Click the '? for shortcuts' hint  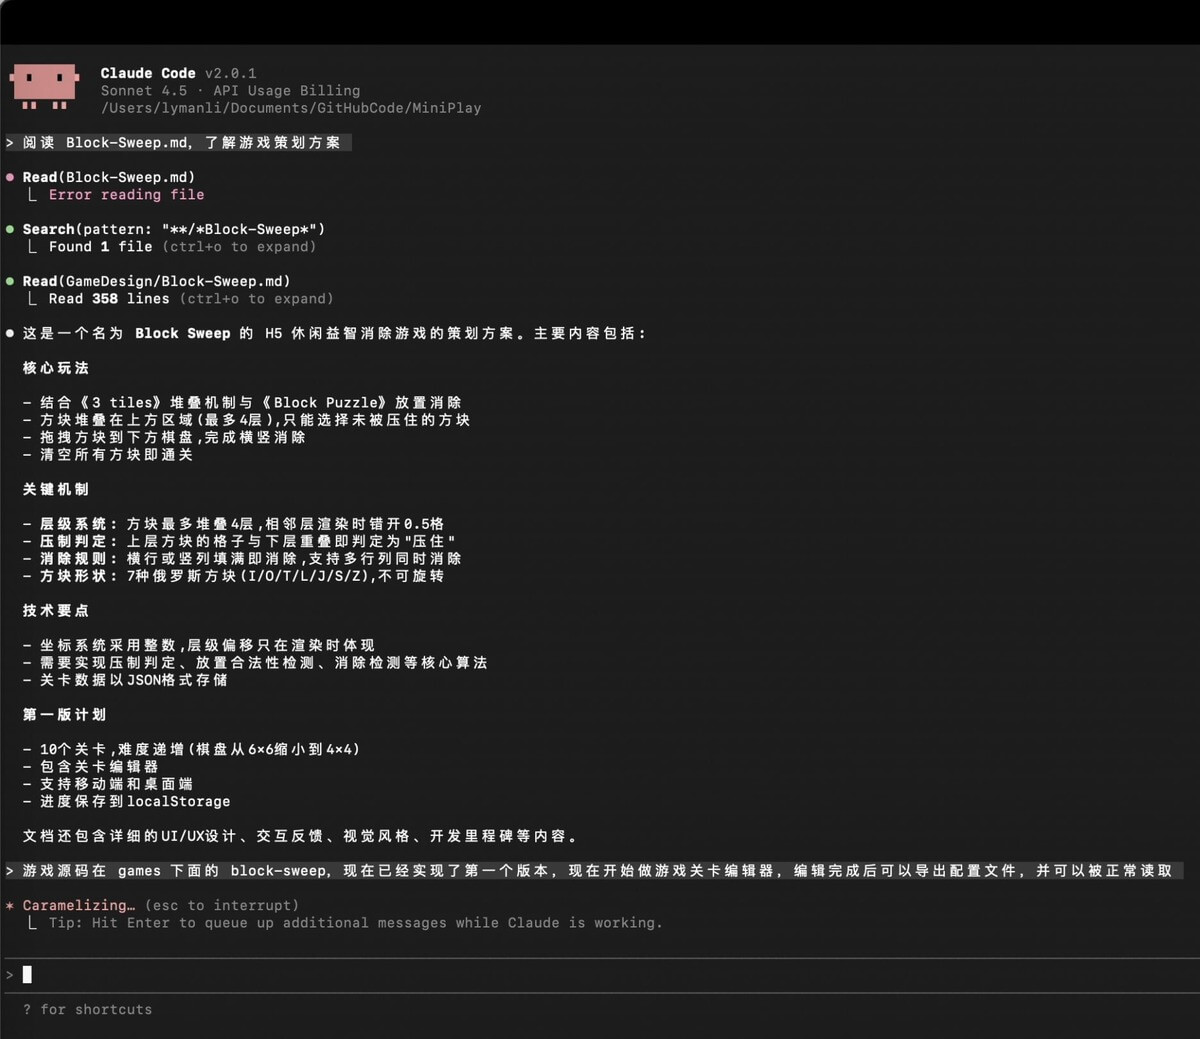tap(88, 1010)
